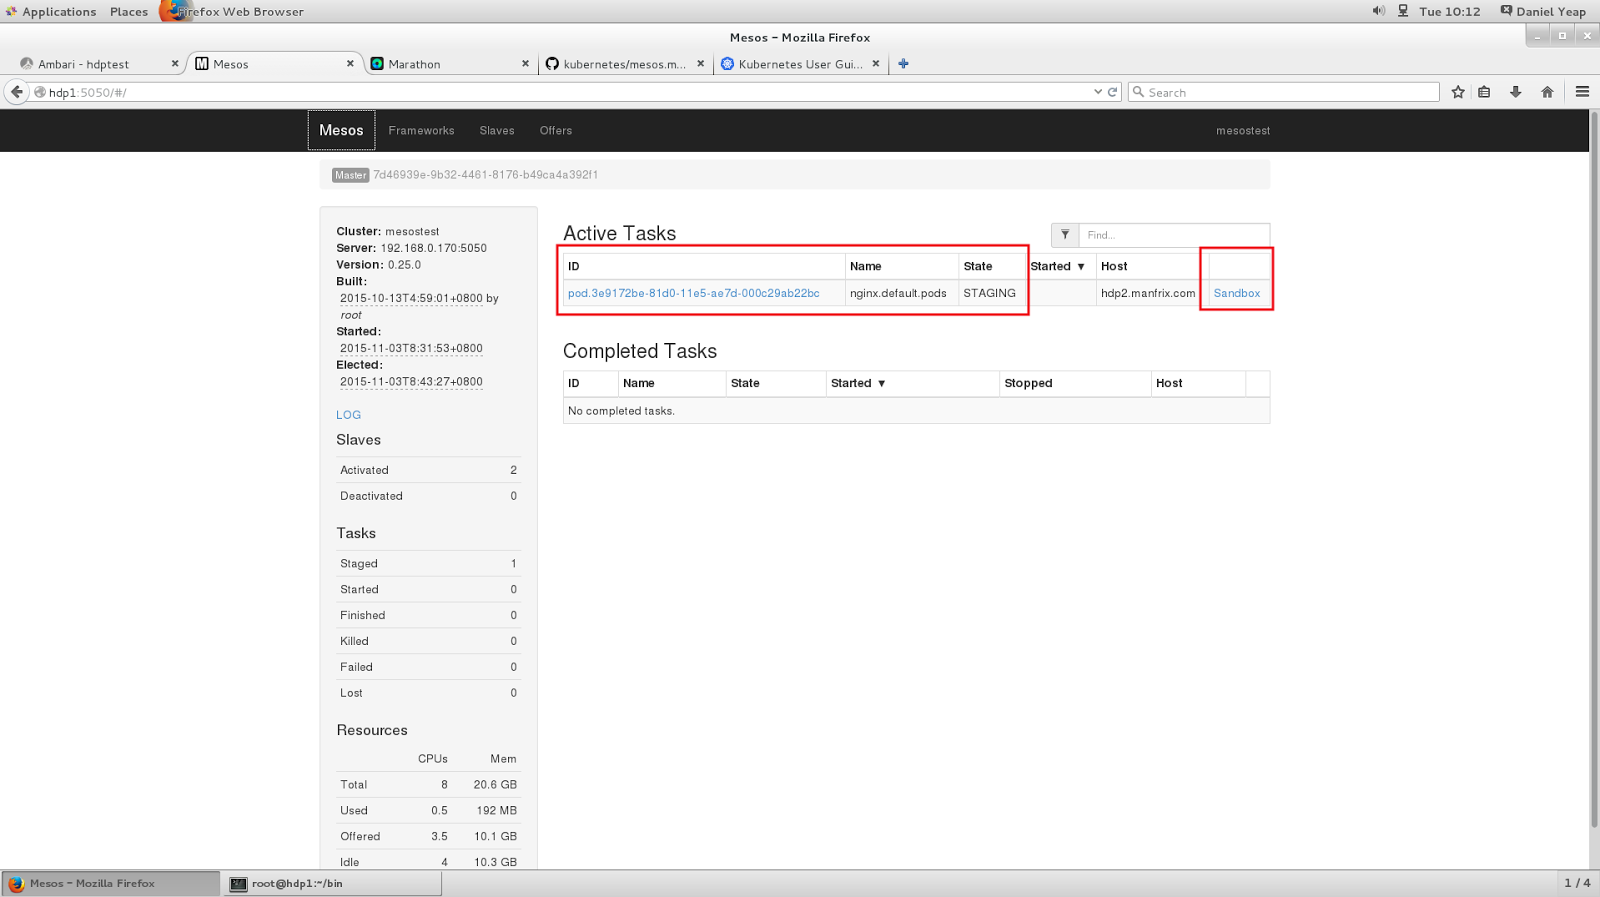Switch to the Ambari - hdptest tab
Viewport: 1600px width, 897px height.
point(84,64)
